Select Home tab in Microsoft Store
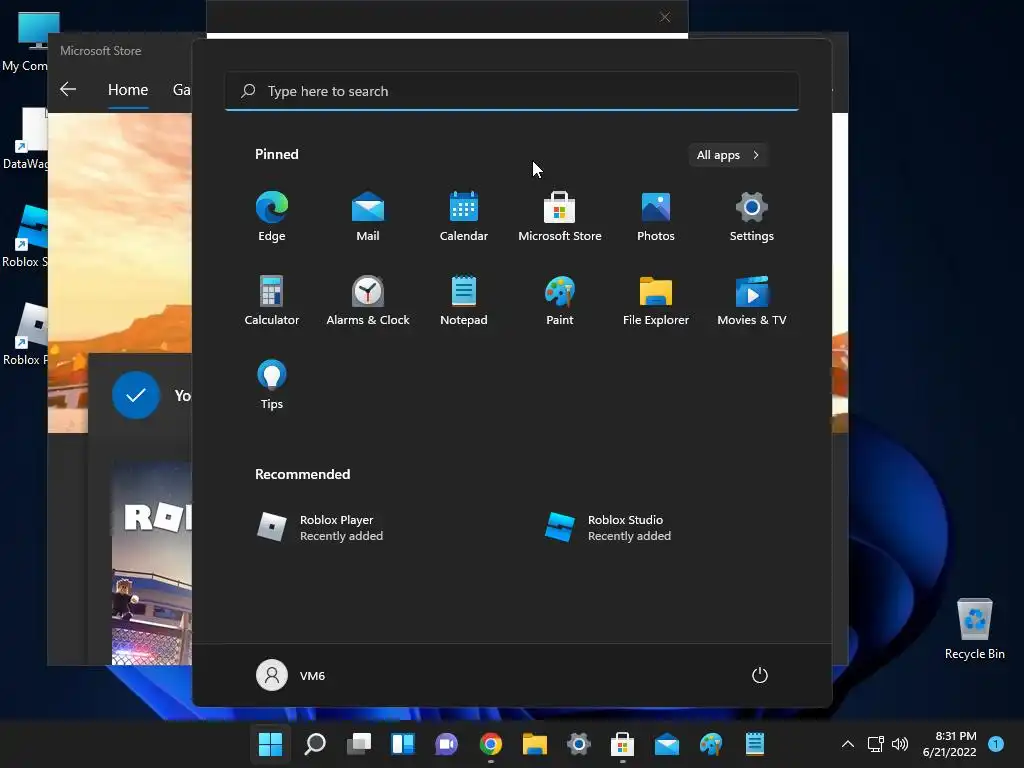The width and height of the screenshot is (1024, 768). pyautogui.click(x=128, y=90)
